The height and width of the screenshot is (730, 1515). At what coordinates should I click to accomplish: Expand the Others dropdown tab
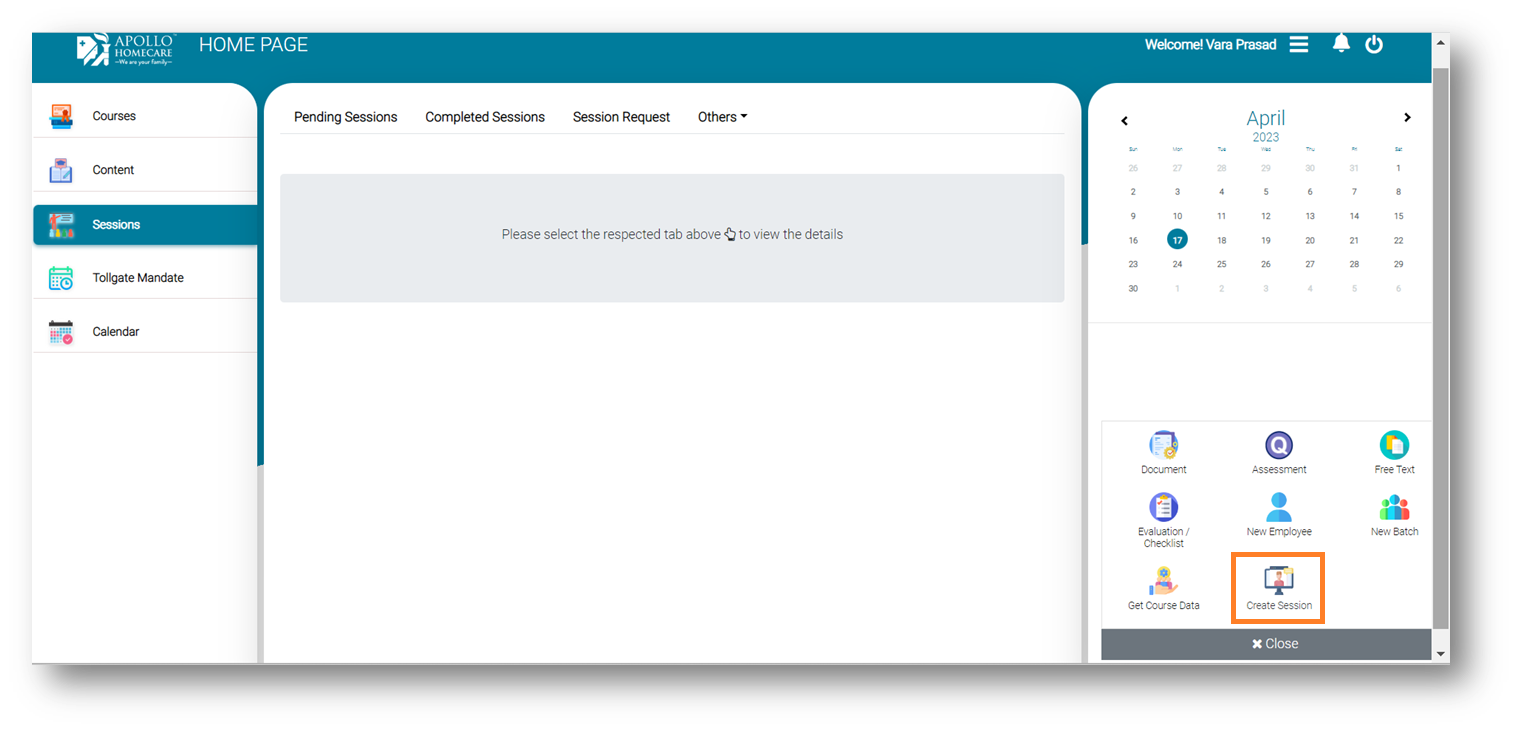click(722, 117)
